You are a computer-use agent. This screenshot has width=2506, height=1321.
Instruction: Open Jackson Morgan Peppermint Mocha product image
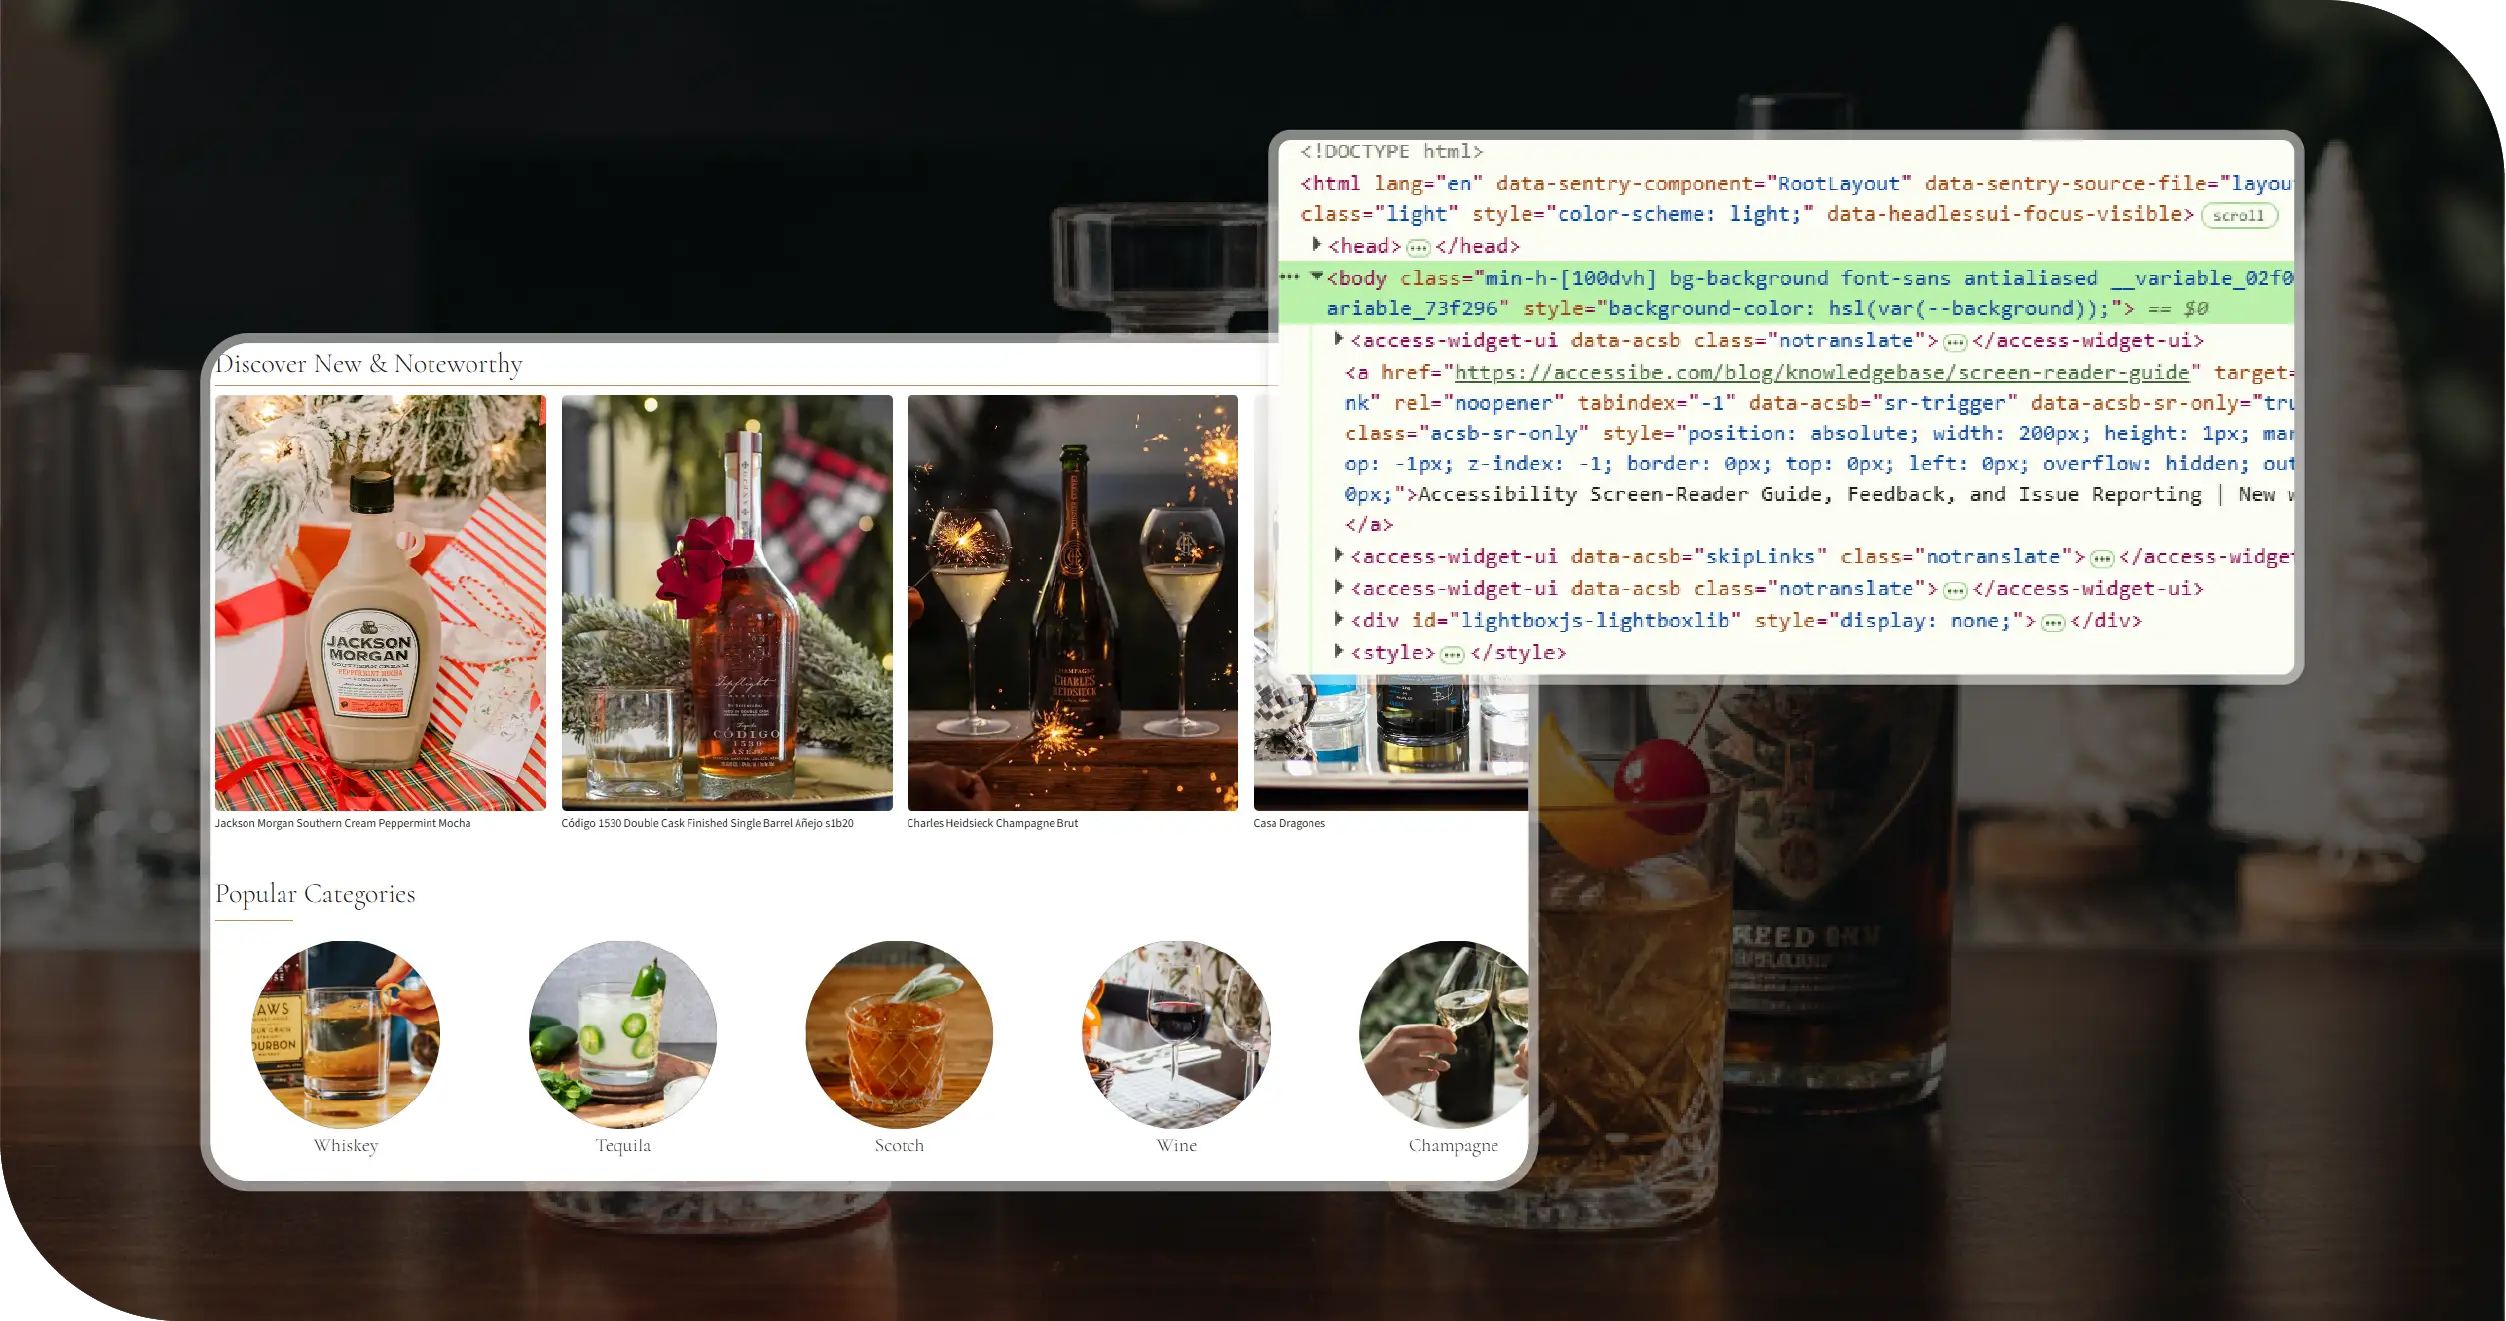pyautogui.click(x=380, y=602)
